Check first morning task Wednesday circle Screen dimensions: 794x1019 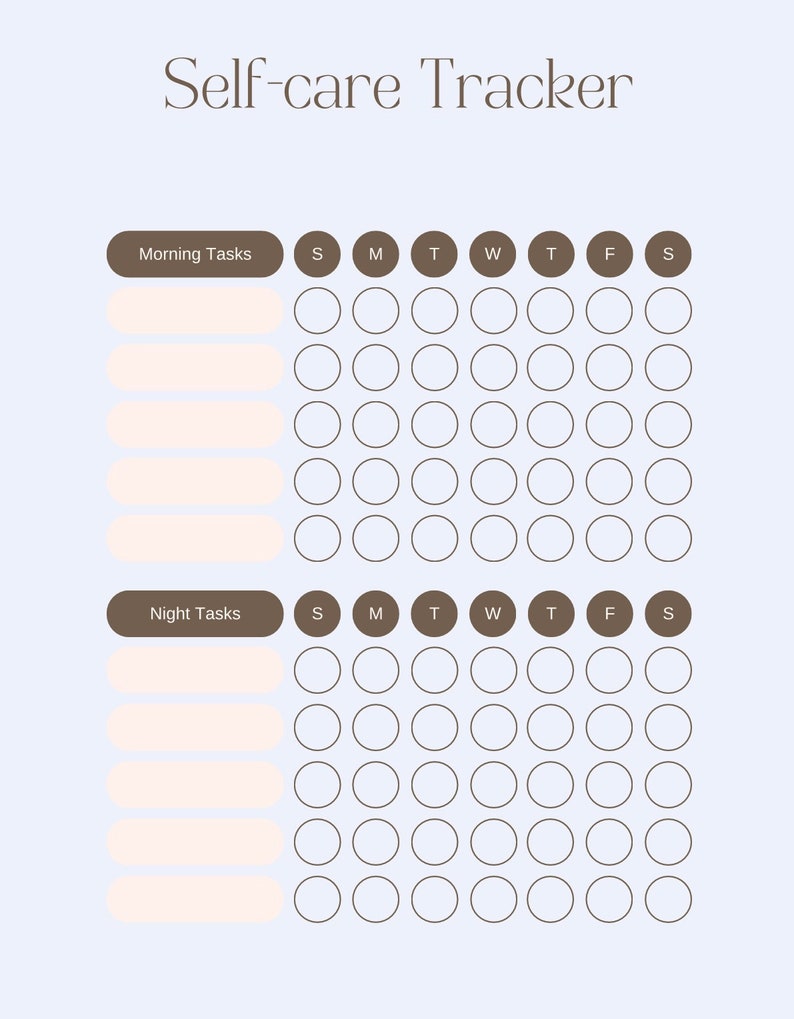pyautogui.click(x=494, y=311)
